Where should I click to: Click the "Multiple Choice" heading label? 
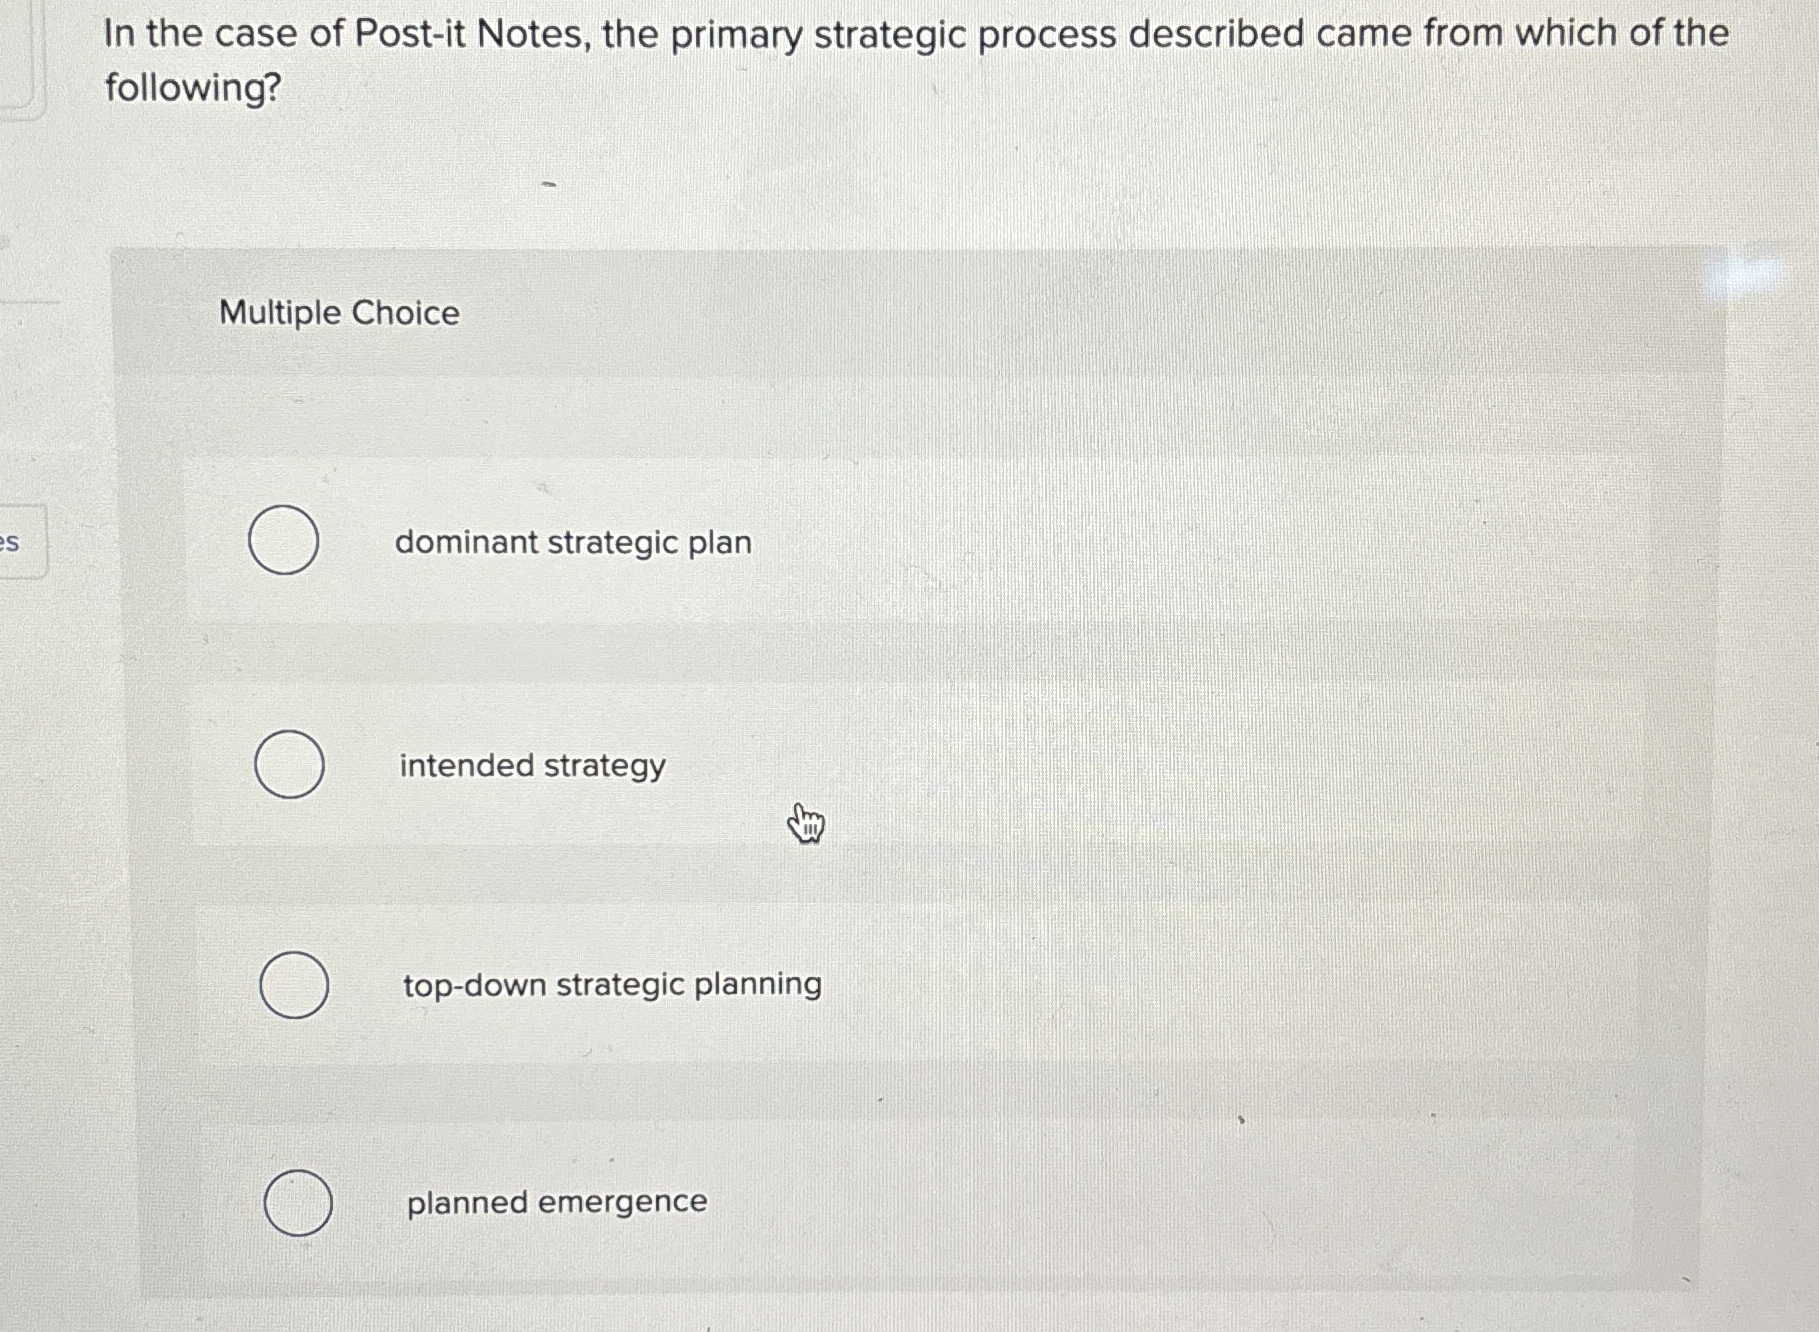[337, 313]
